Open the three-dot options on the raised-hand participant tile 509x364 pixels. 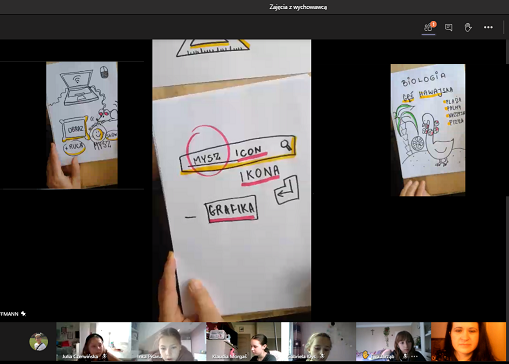coord(414,356)
